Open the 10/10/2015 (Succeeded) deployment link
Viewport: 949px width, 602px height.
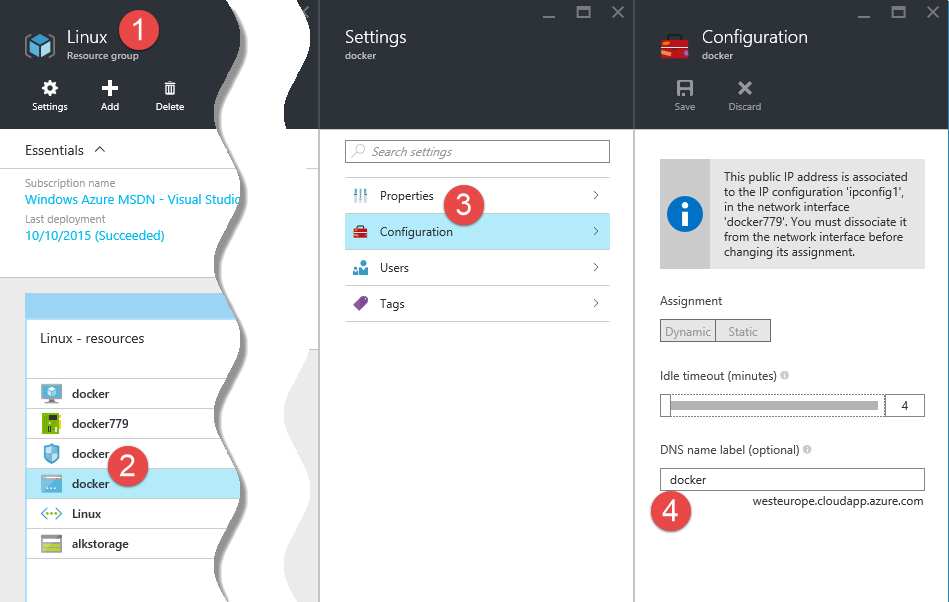coord(94,236)
